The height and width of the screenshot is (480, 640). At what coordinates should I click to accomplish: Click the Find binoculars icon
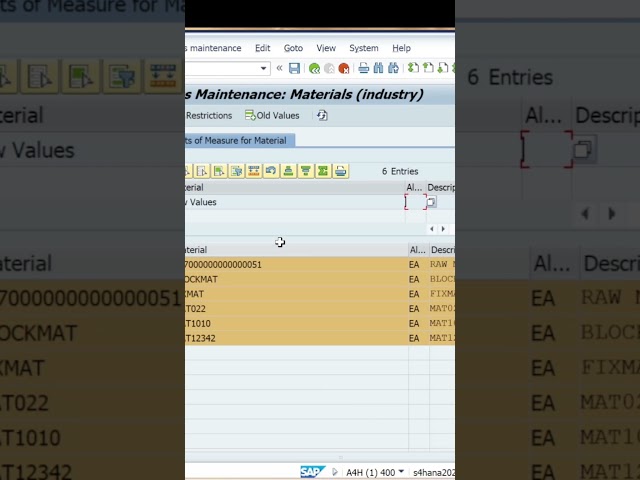pos(378,68)
